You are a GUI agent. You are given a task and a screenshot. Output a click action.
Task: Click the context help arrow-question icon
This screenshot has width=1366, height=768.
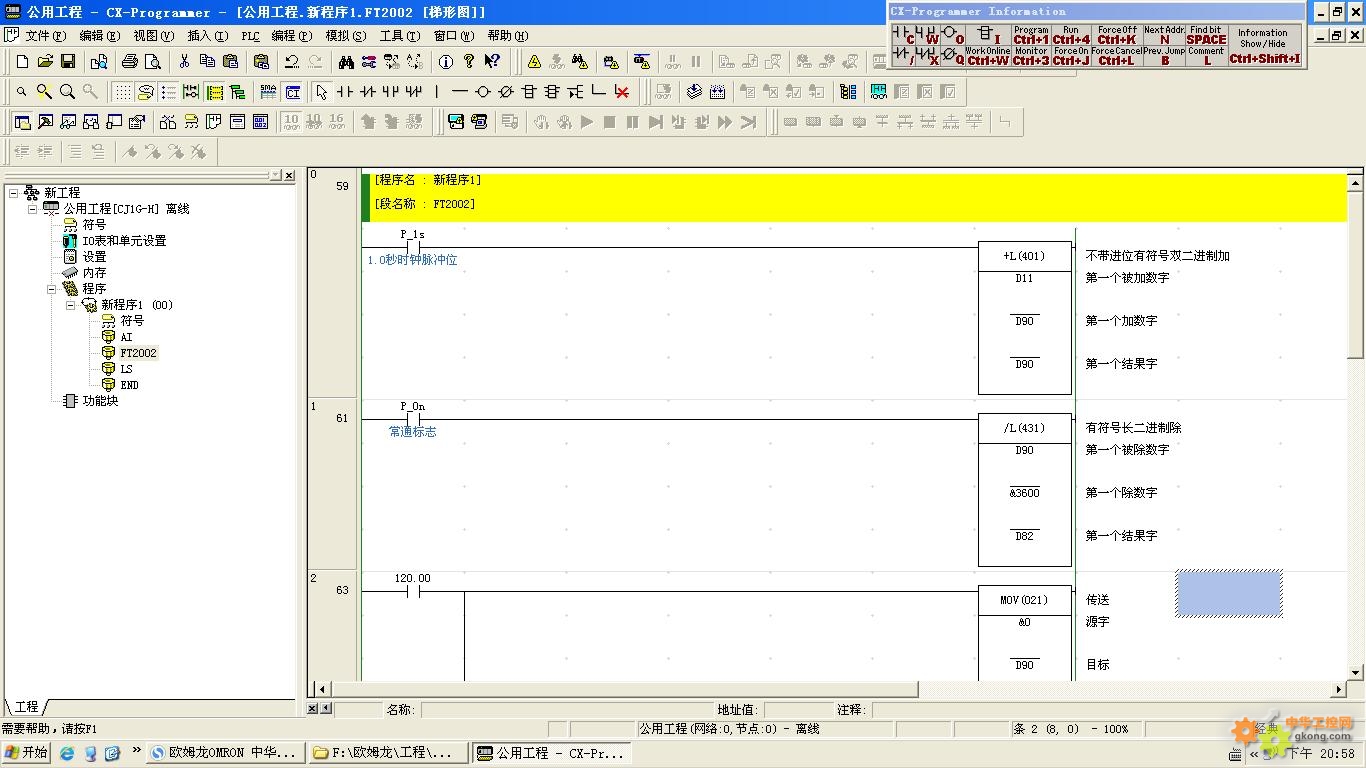pyautogui.click(x=492, y=62)
